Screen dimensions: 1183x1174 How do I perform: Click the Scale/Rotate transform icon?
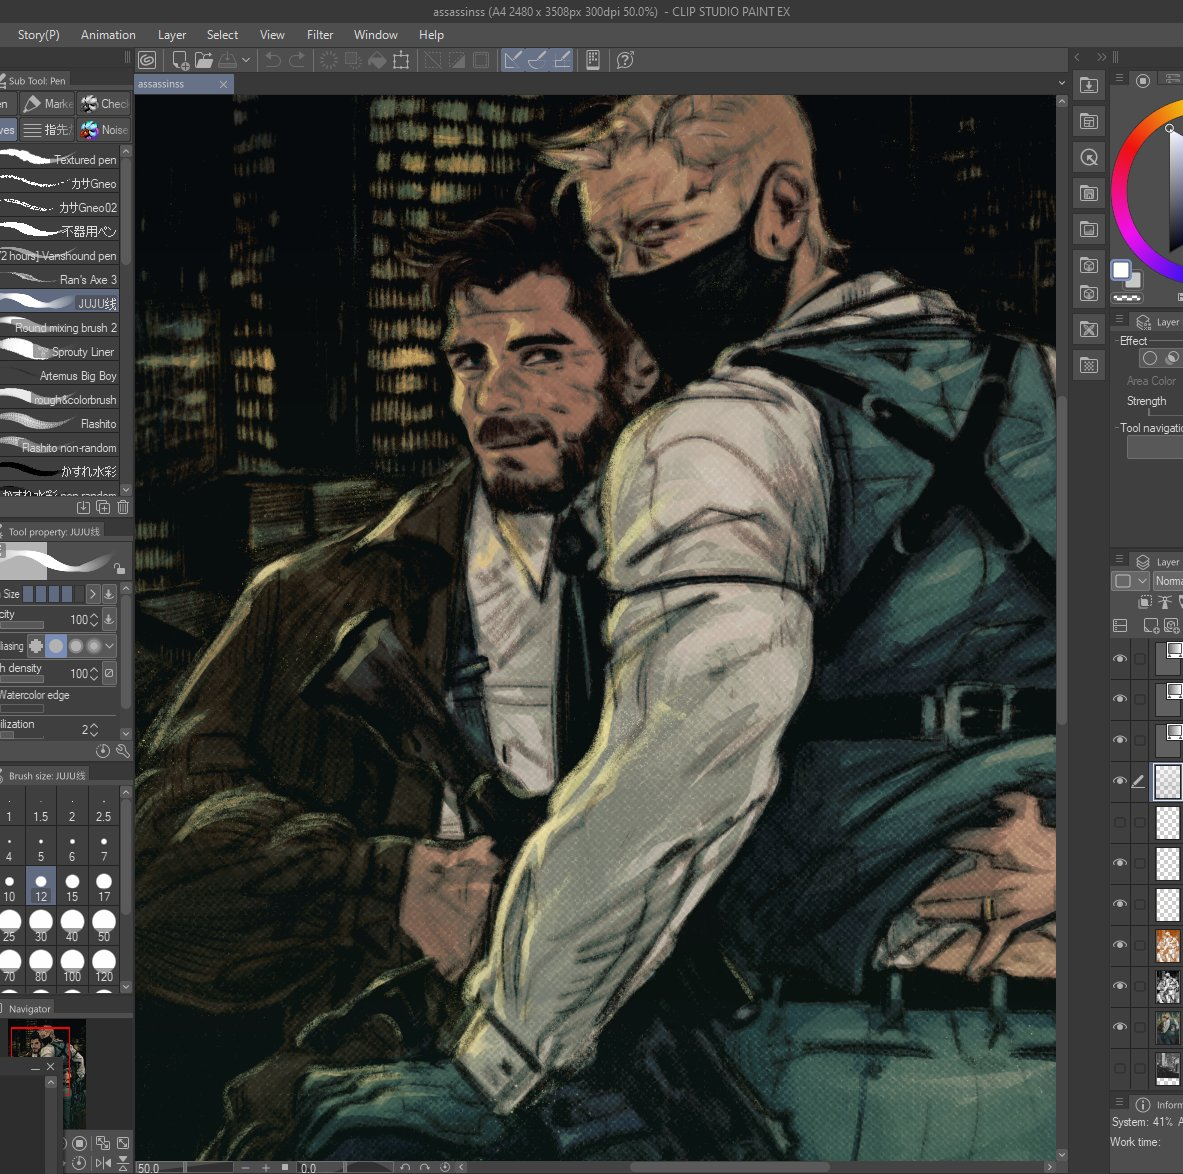[x=401, y=60]
